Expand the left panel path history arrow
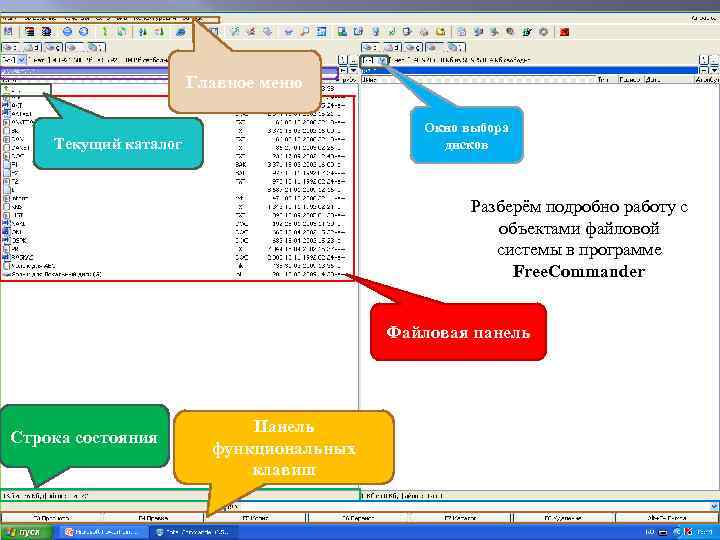The height and width of the screenshot is (540, 720). pos(353,70)
